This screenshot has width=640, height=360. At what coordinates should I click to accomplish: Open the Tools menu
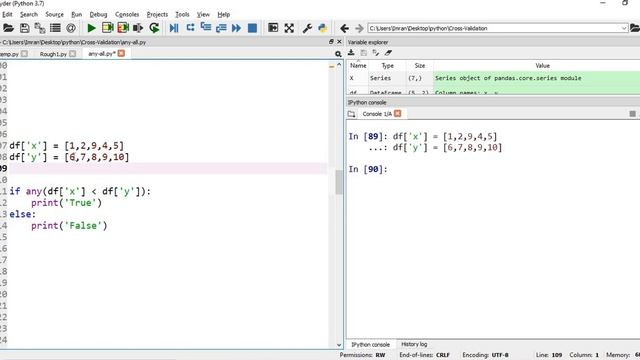(182, 14)
